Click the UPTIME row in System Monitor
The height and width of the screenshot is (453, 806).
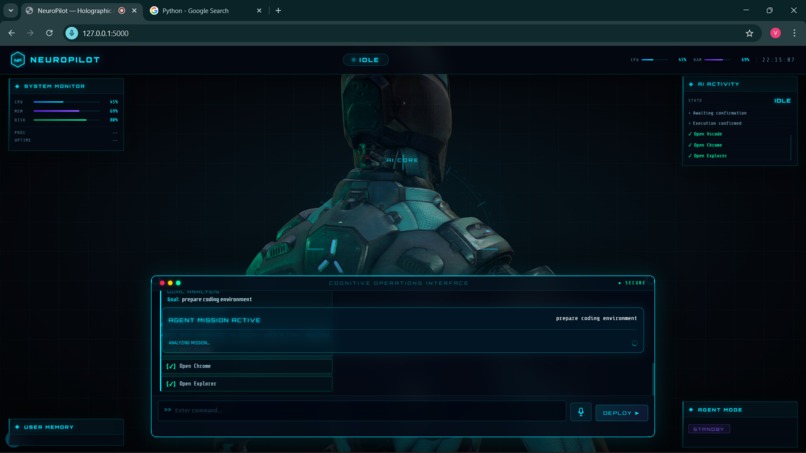[x=66, y=140]
